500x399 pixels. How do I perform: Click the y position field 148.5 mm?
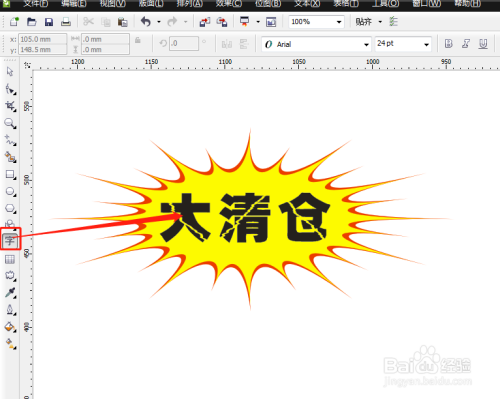42,49
